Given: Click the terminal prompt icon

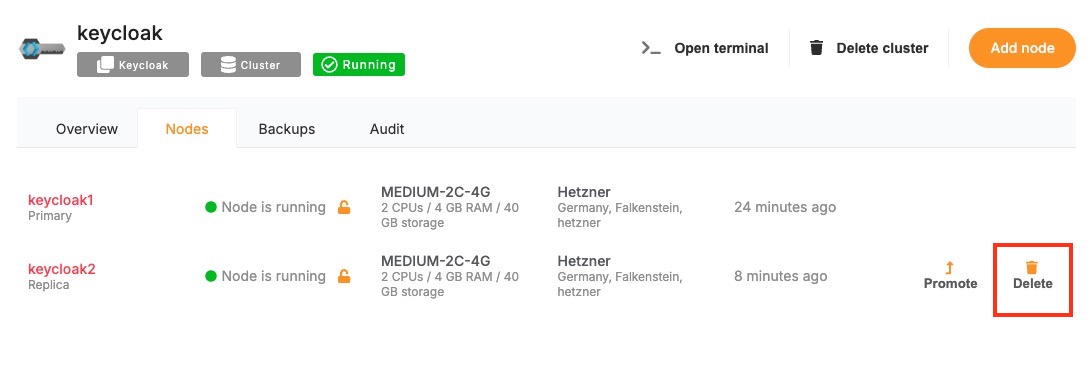Looking at the screenshot, I should click(651, 48).
